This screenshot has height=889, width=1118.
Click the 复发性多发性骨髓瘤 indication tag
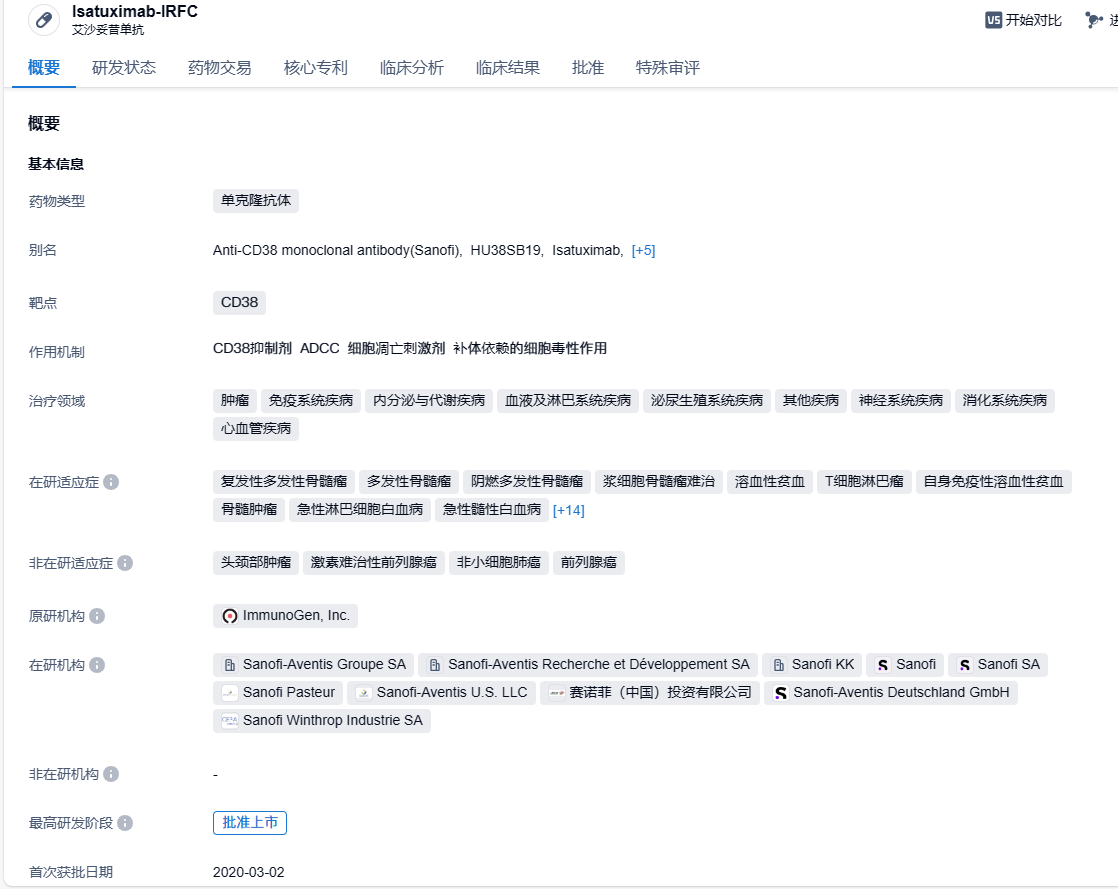284,482
